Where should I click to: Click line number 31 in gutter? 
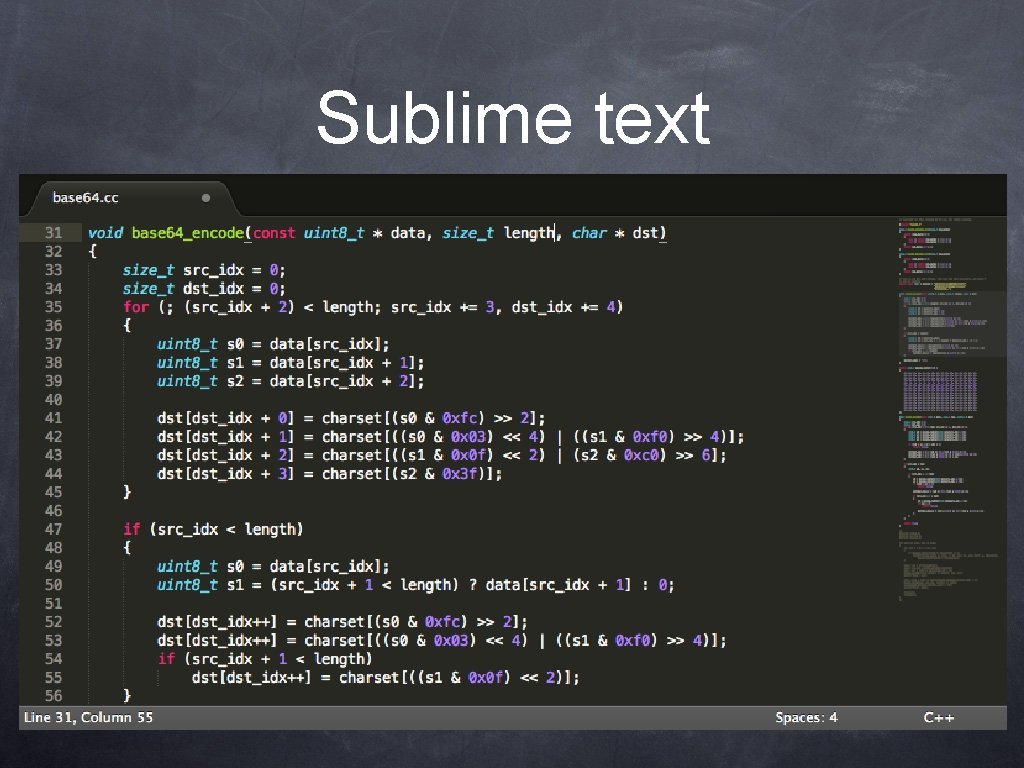pyautogui.click(x=54, y=232)
